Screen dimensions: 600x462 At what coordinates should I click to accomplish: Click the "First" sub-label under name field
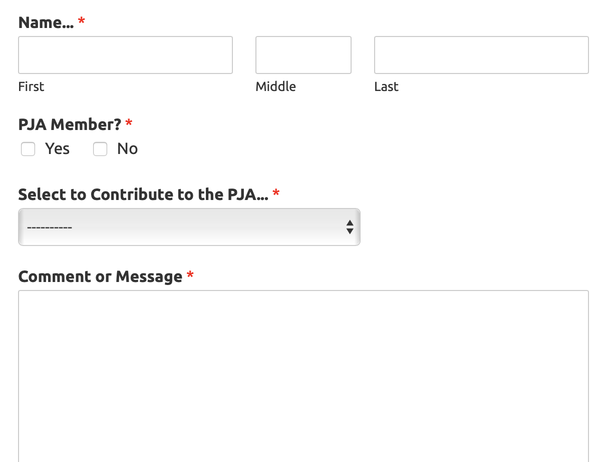click(x=31, y=87)
